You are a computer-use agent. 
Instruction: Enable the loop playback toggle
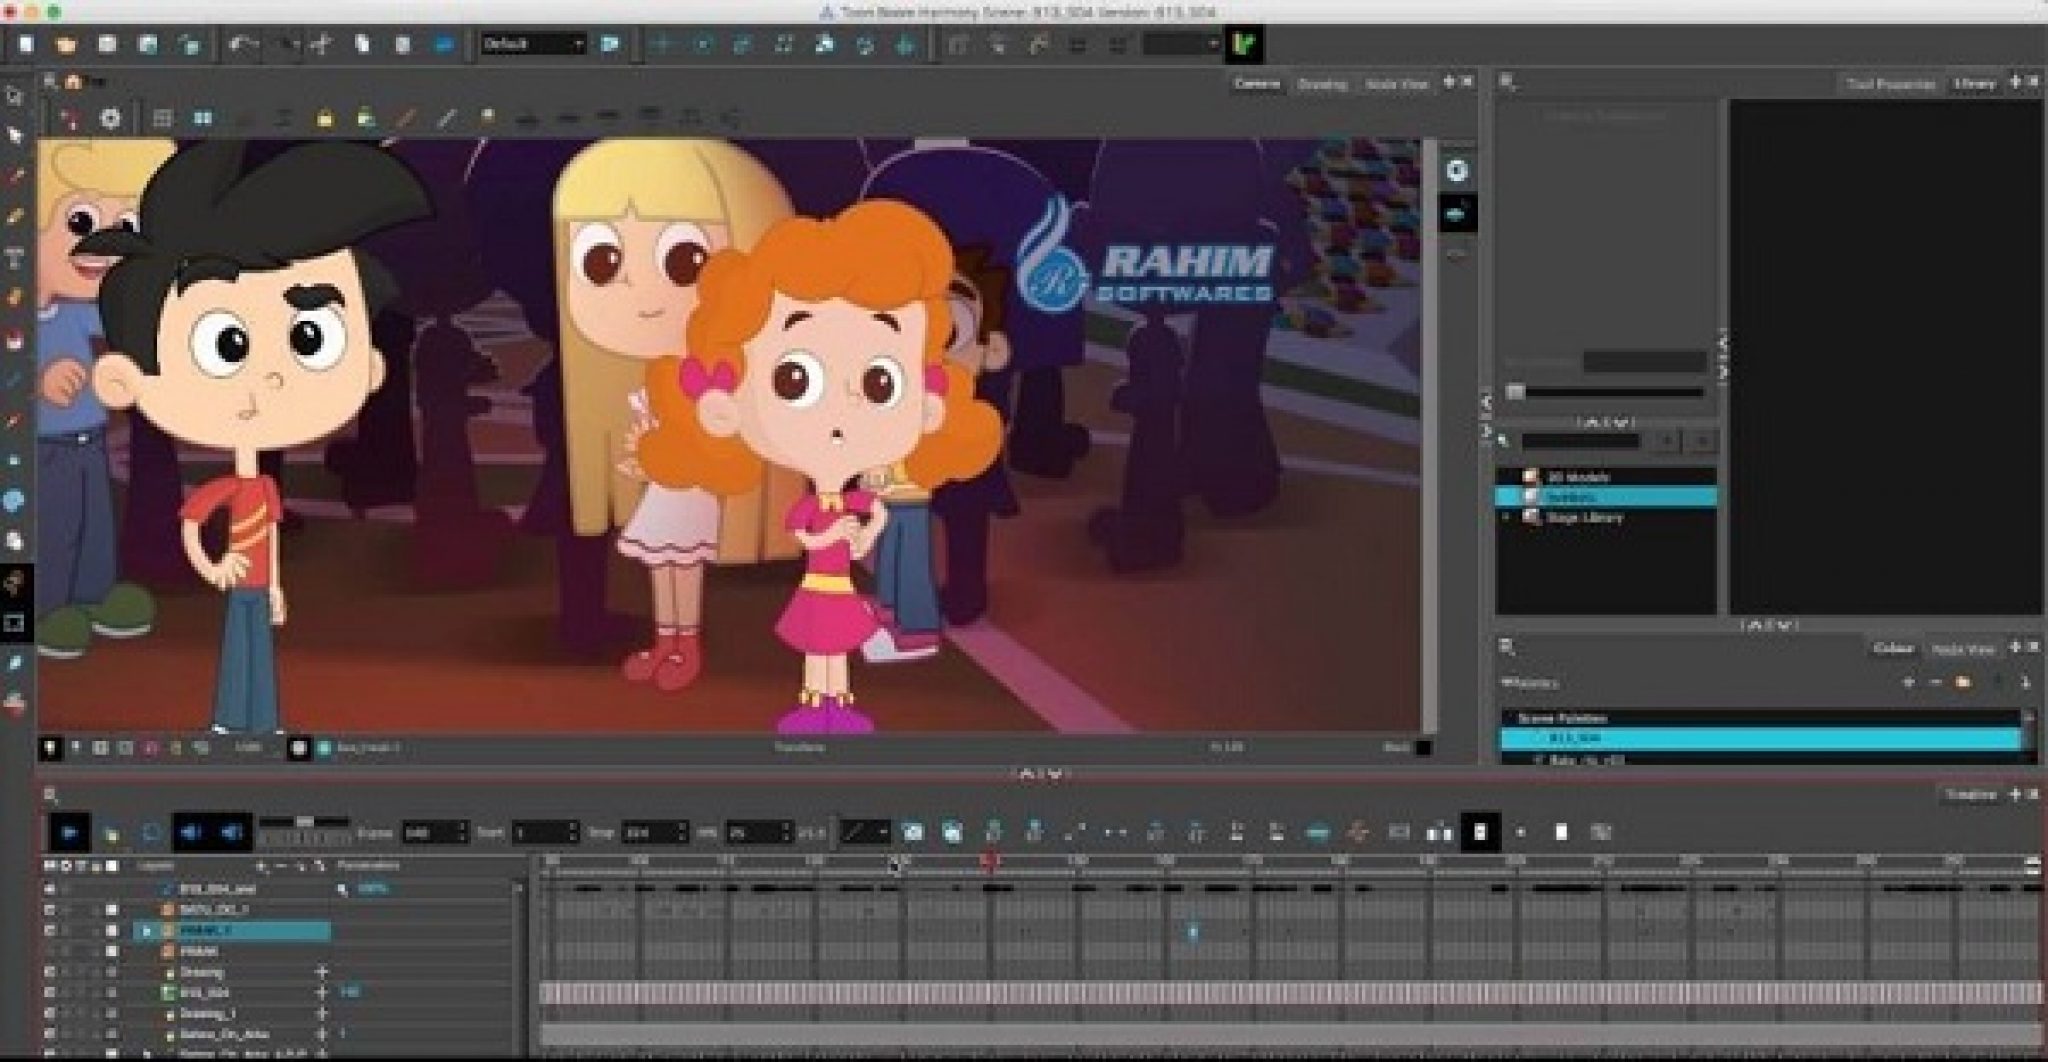[150, 831]
